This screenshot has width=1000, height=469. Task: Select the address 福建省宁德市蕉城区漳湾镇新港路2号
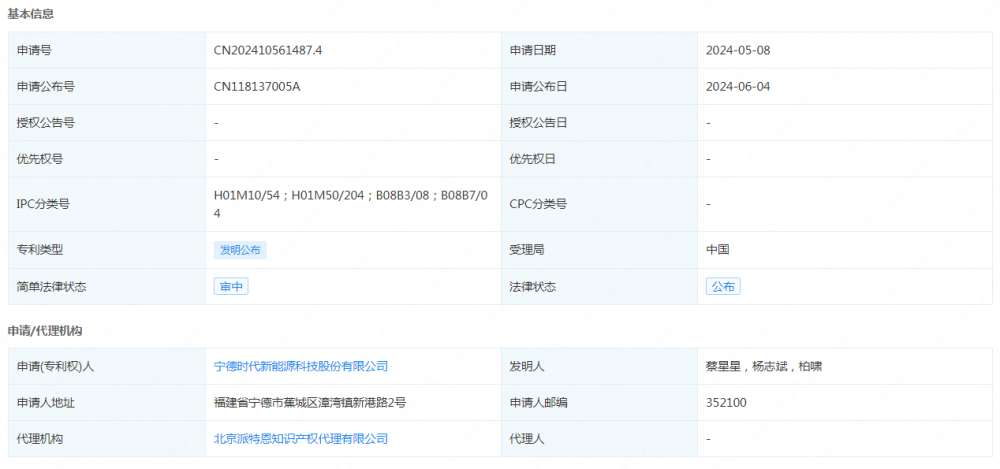[310, 403]
